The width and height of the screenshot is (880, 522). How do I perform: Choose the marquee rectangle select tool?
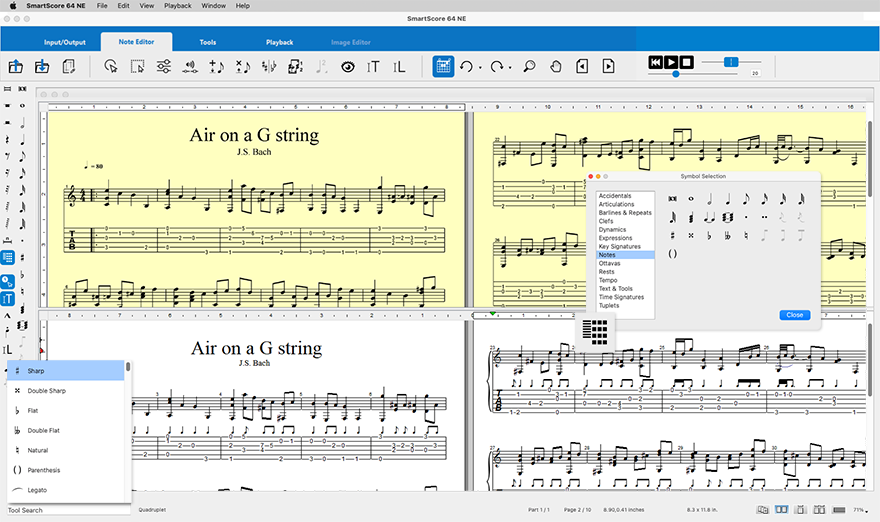coord(137,67)
